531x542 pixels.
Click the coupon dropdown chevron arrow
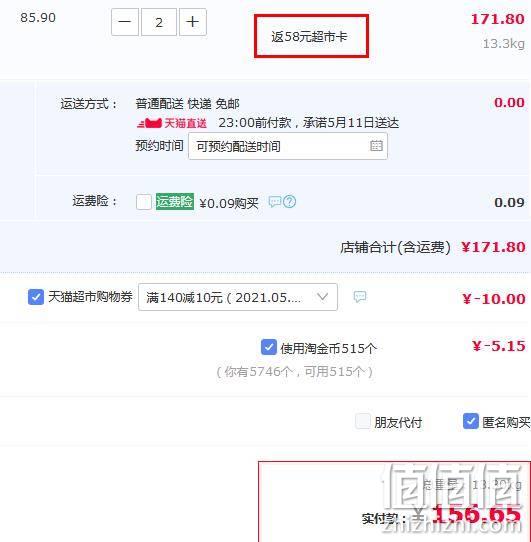click(322, 297)
